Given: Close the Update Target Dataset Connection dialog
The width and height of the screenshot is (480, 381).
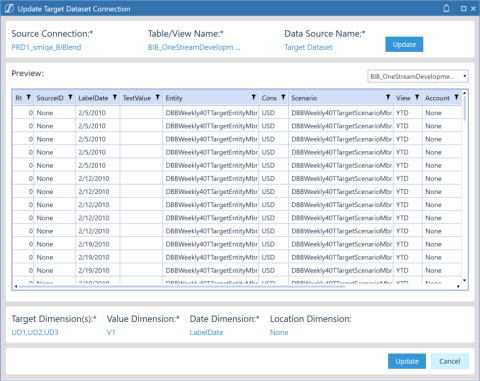Looking at the screenshot, I should coord(473,9).
